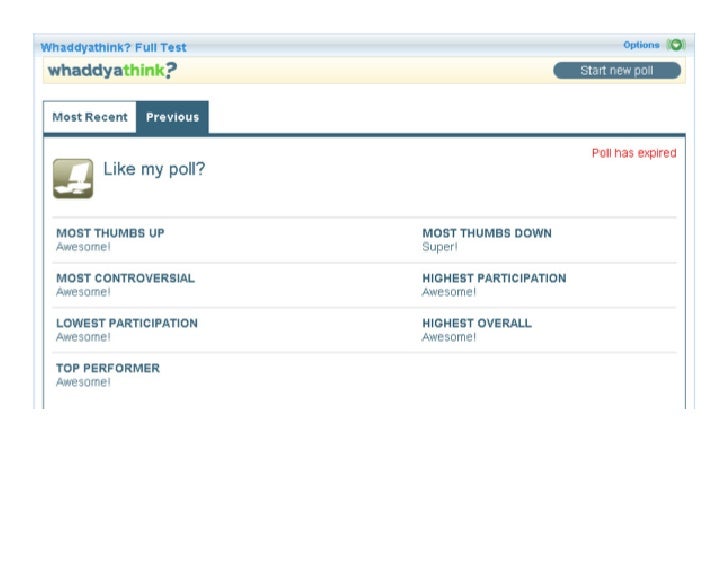The width and height of the screenshot is (728, 563).
Task: Click the MOST CONTROVERSIAL heading
Action: click(125, 278)
